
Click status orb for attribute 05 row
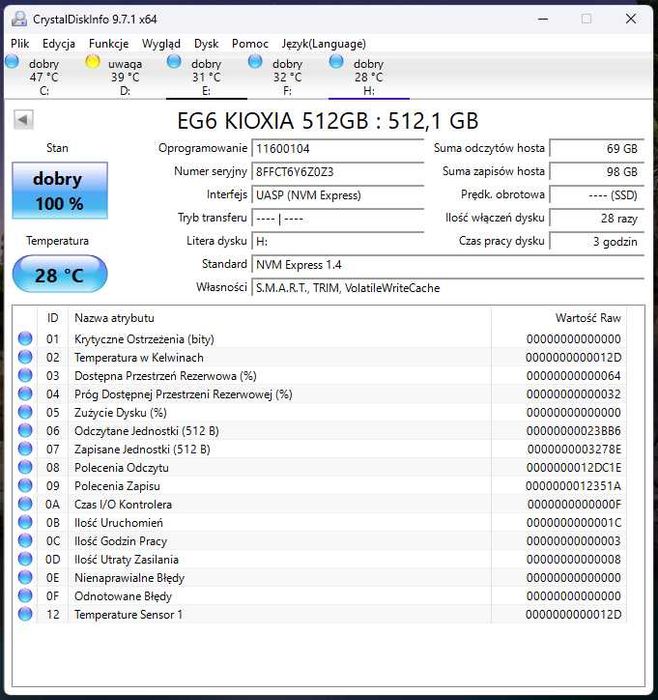[x=25, y=412]
